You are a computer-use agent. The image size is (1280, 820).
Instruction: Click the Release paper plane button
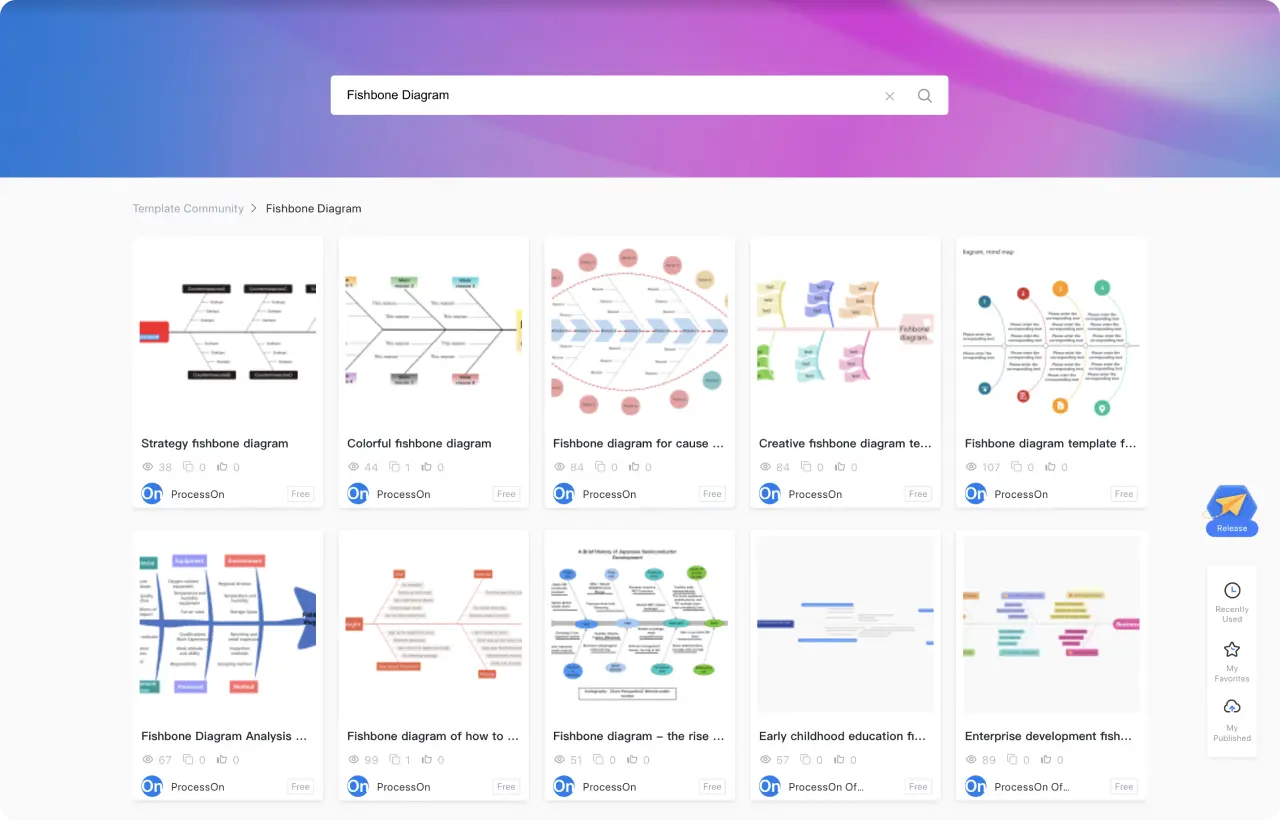(1231, 509)
